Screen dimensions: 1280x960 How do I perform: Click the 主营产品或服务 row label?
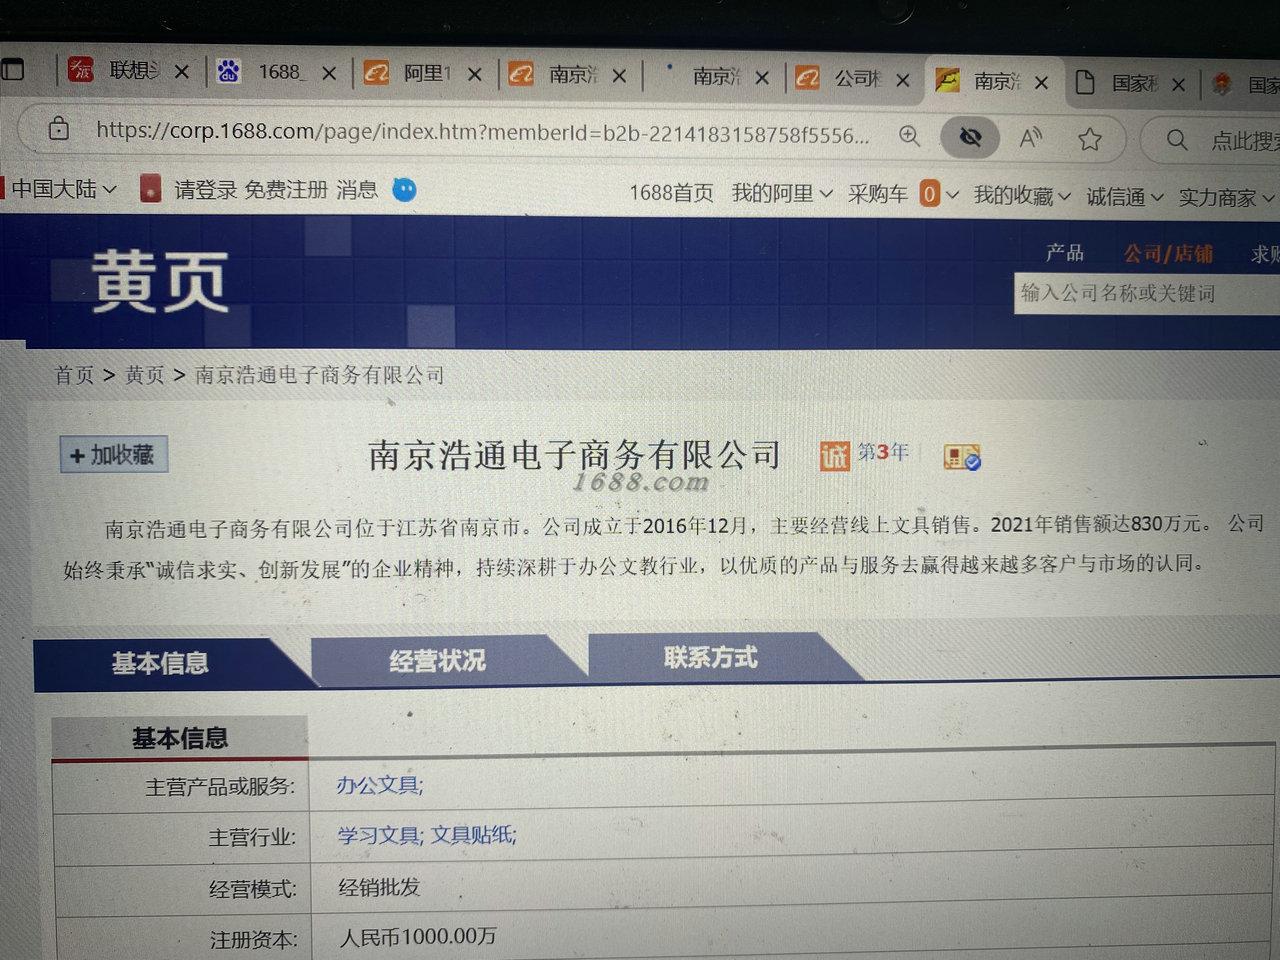(x=220, y=787)
